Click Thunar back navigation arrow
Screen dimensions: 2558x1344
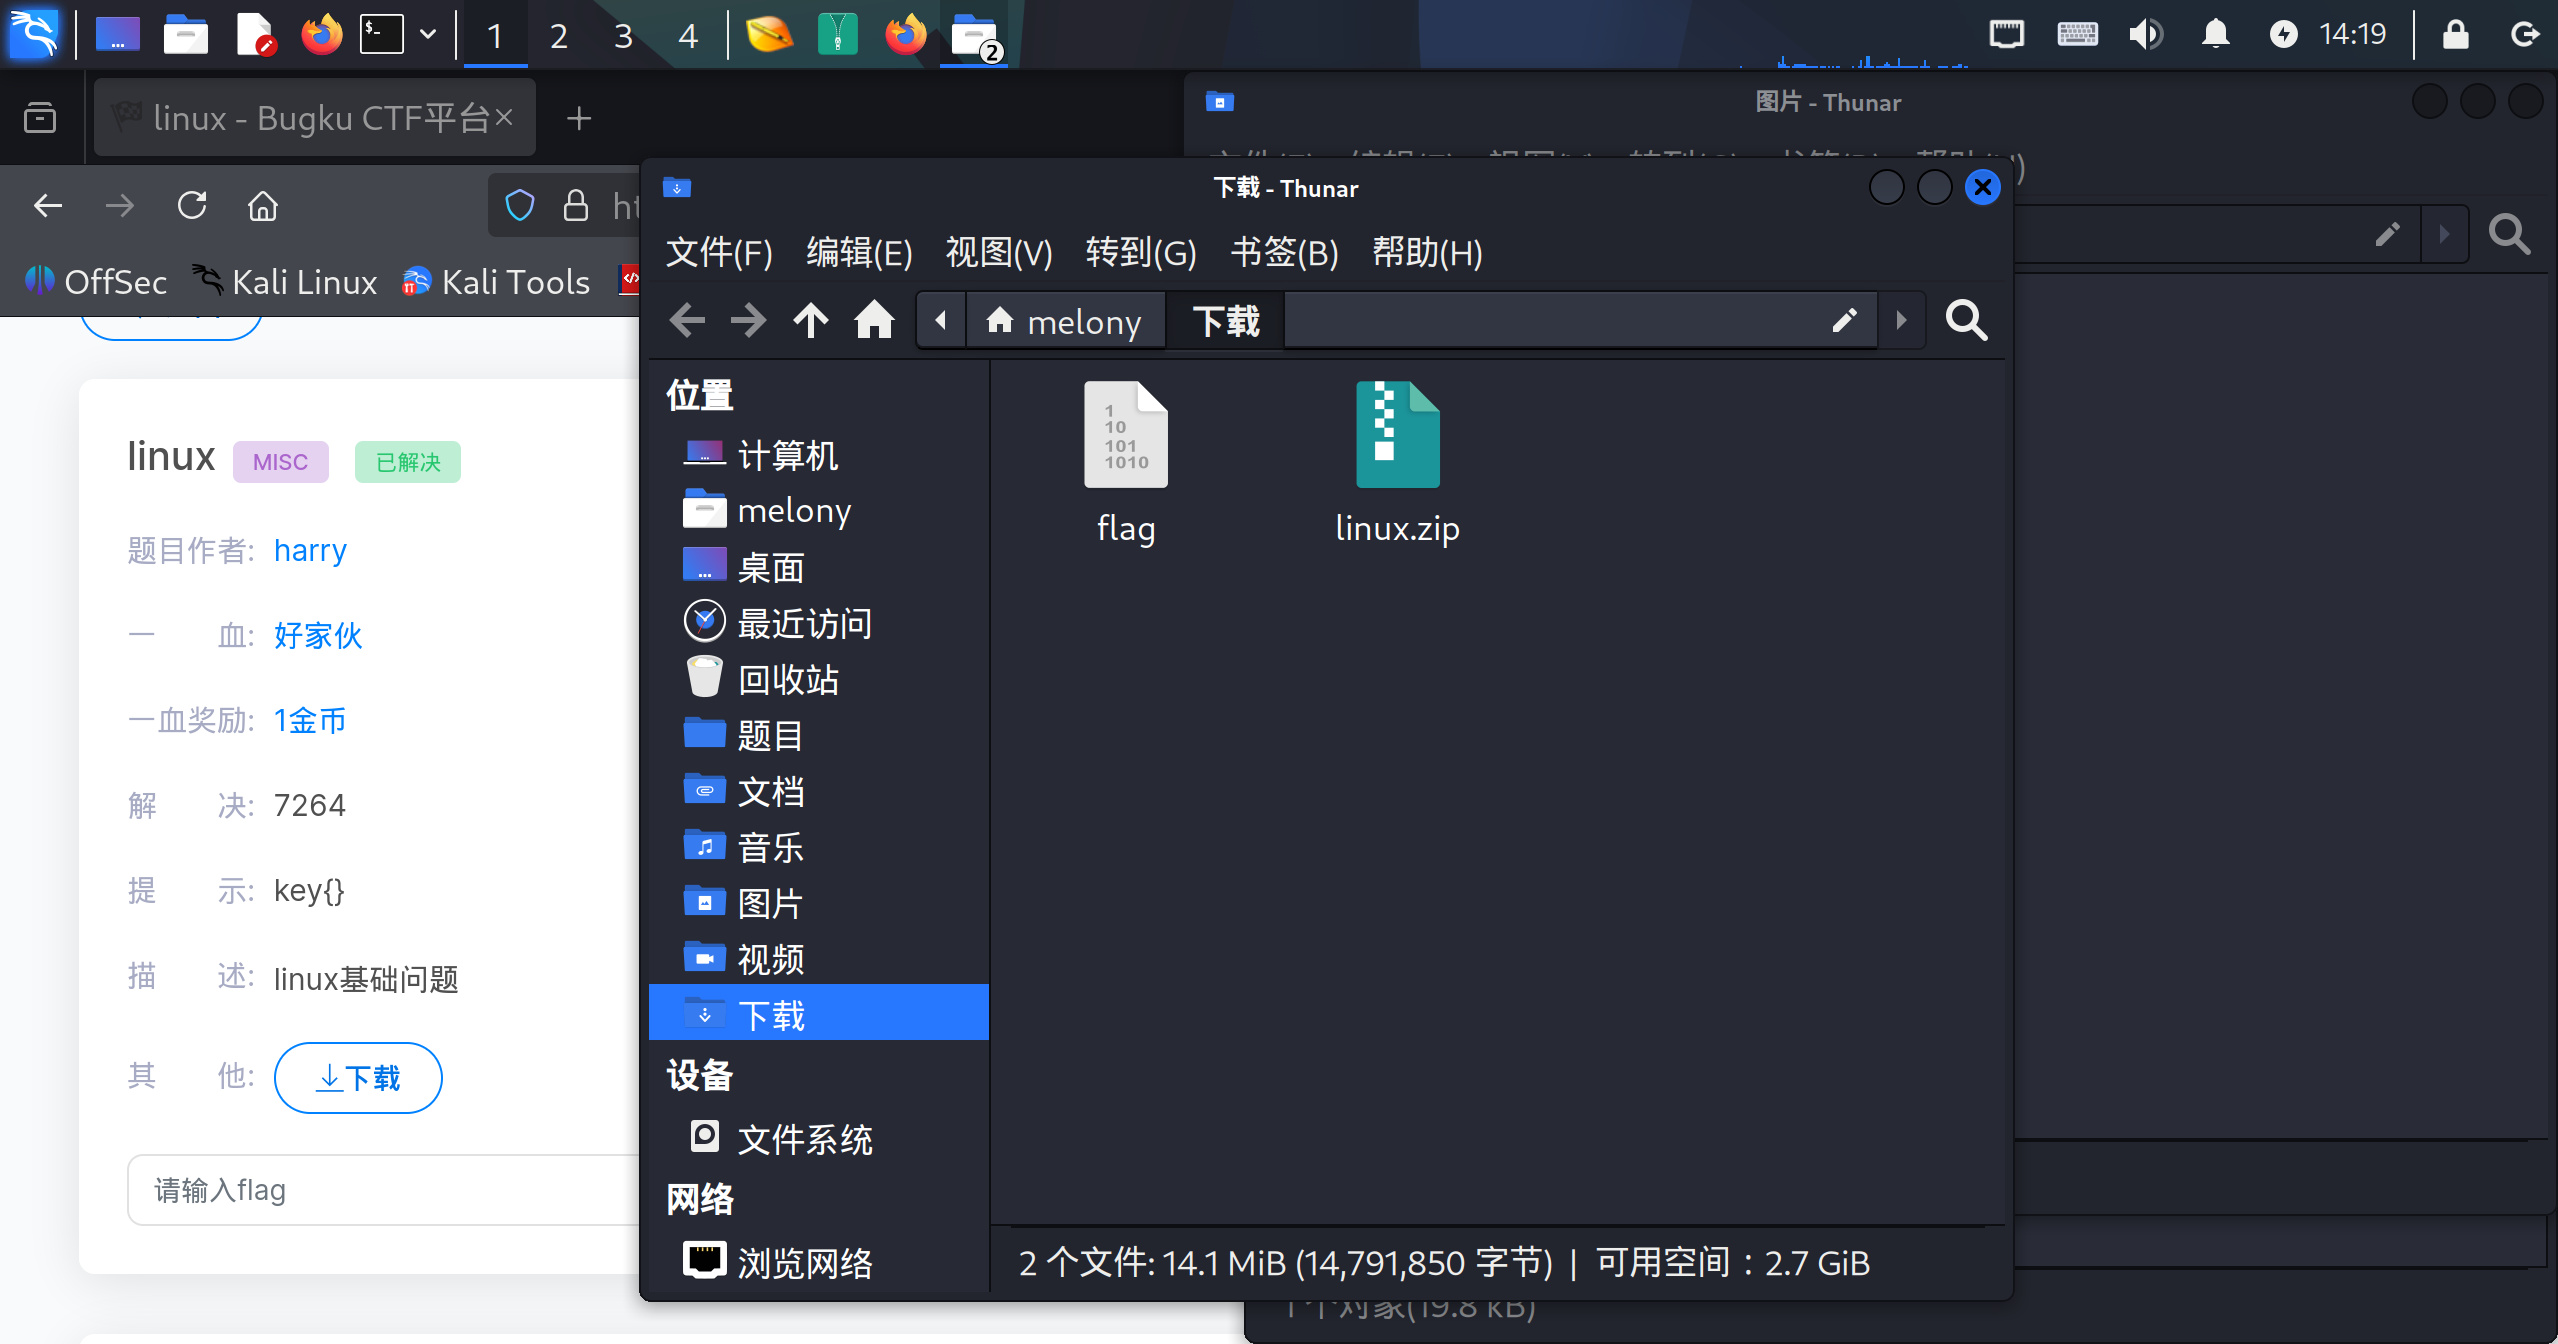(x=687, y=321)
